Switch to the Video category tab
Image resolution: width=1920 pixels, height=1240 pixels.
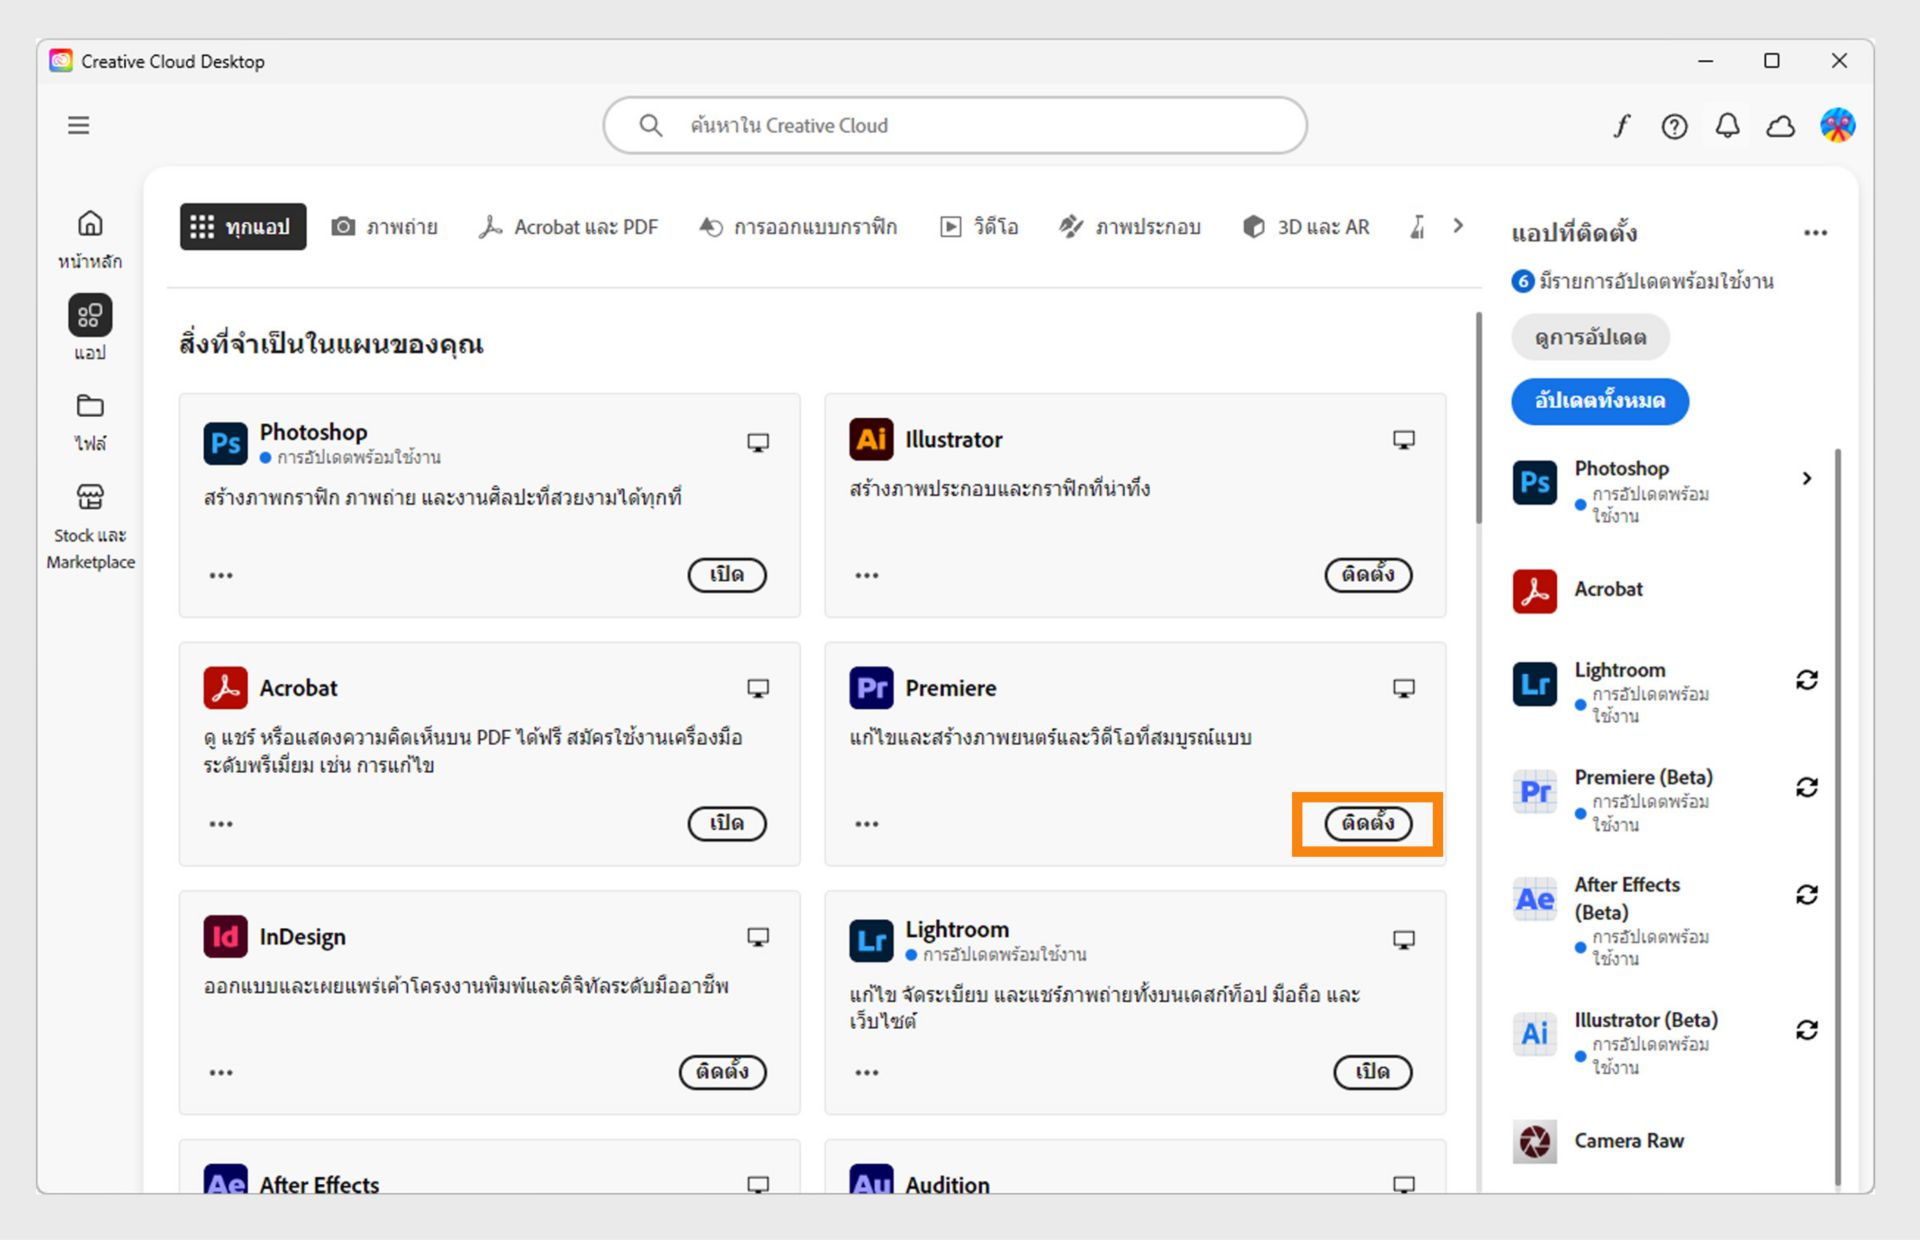click(x=979, y=227)
